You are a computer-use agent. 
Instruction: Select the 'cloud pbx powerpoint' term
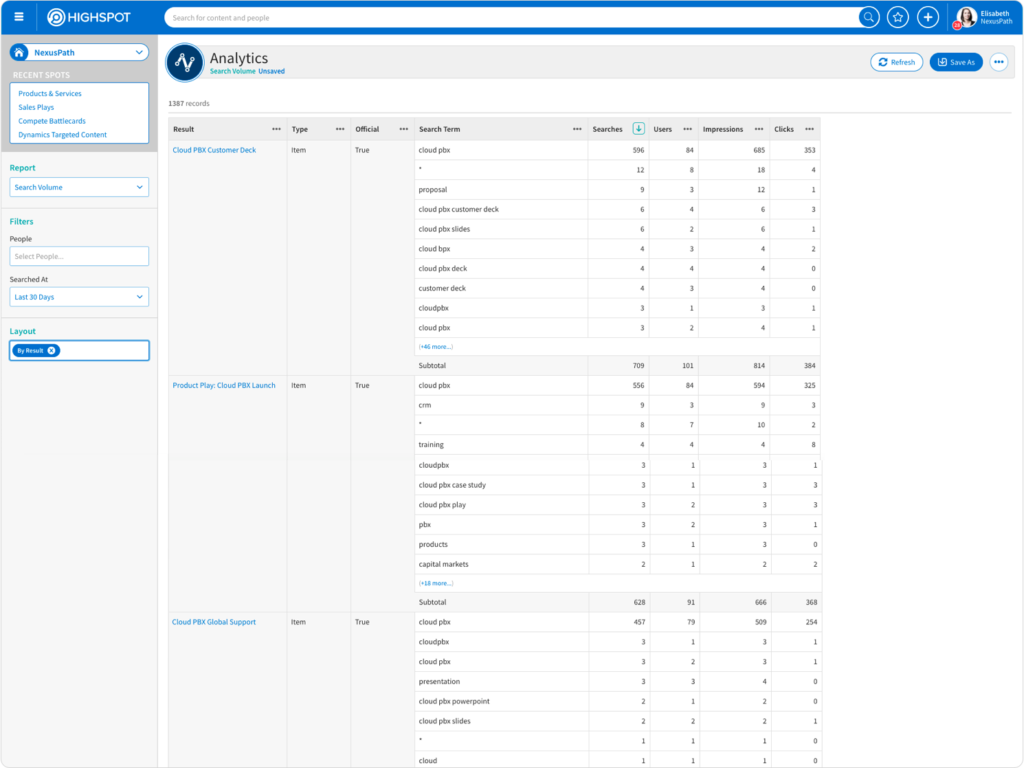pos(454,701)
